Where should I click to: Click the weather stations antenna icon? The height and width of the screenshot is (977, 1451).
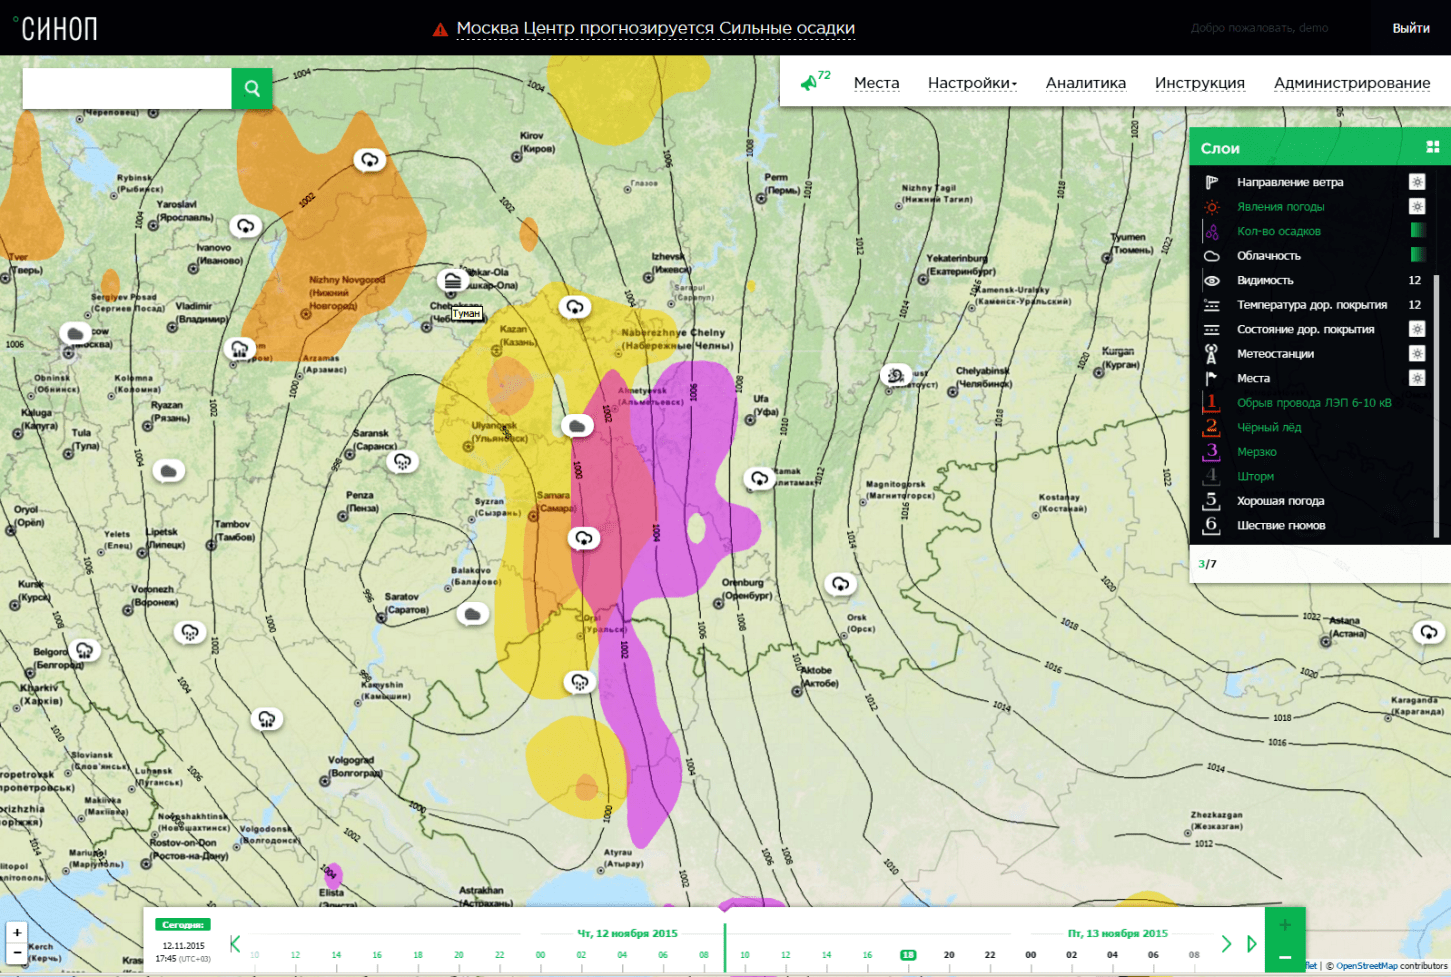tap(1211, 354)
